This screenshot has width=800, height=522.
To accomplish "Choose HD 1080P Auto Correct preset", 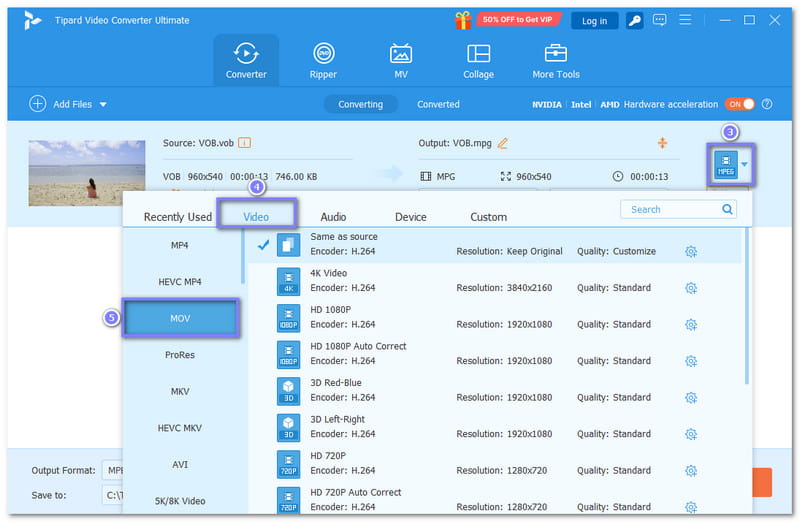I will (495, 354).
